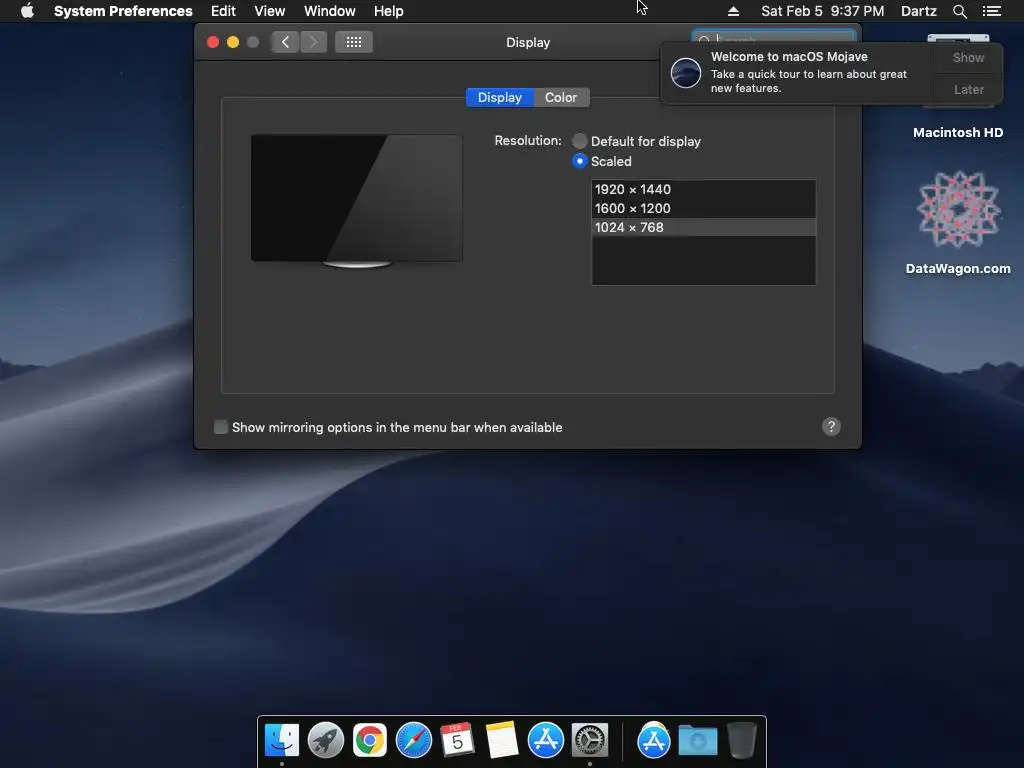Open the Edit menu
Viewport: 1024px width, 768px height.
tap(223, 11)
